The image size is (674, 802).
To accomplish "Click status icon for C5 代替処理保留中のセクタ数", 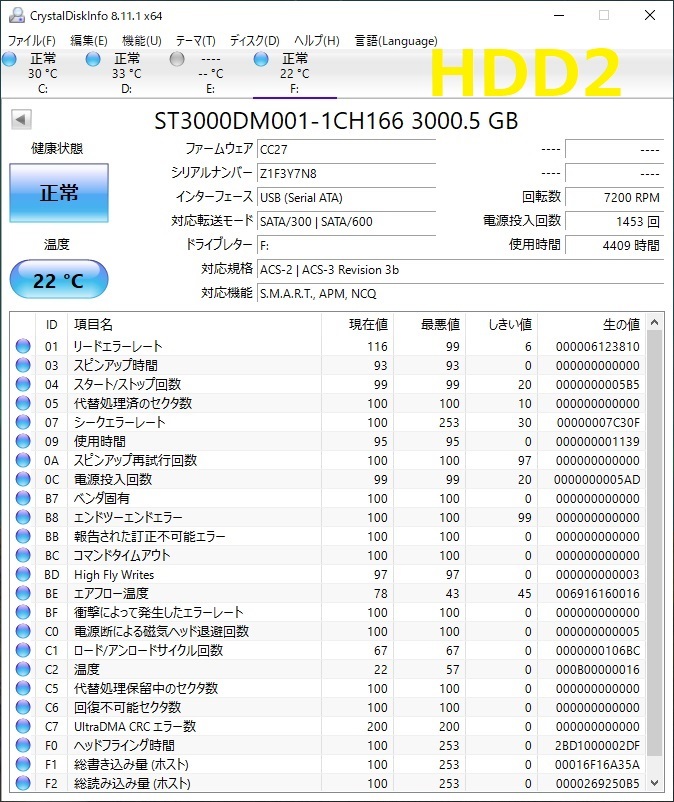I will 23,688.
